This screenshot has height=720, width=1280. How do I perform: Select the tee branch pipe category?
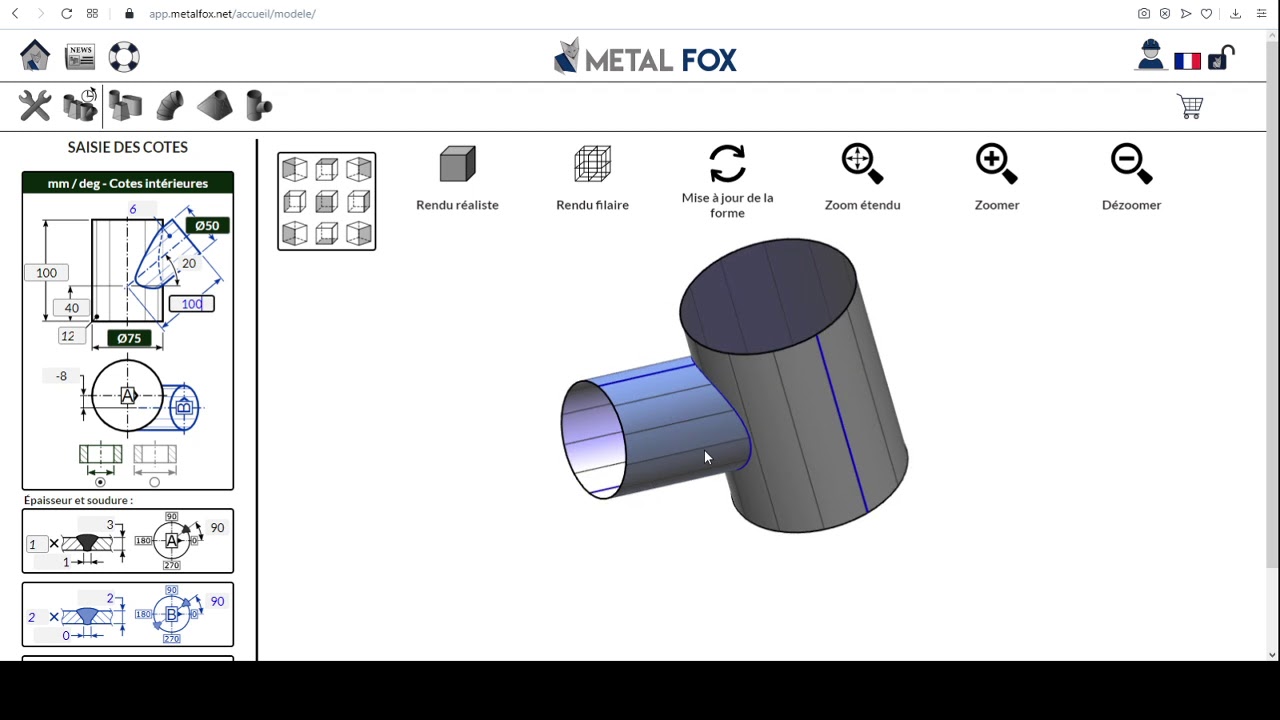pyautogui.click(x=258, y=106)
